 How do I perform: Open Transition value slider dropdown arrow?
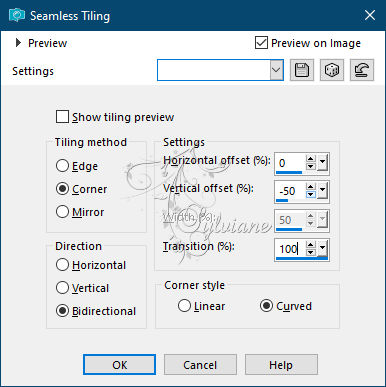322,249
